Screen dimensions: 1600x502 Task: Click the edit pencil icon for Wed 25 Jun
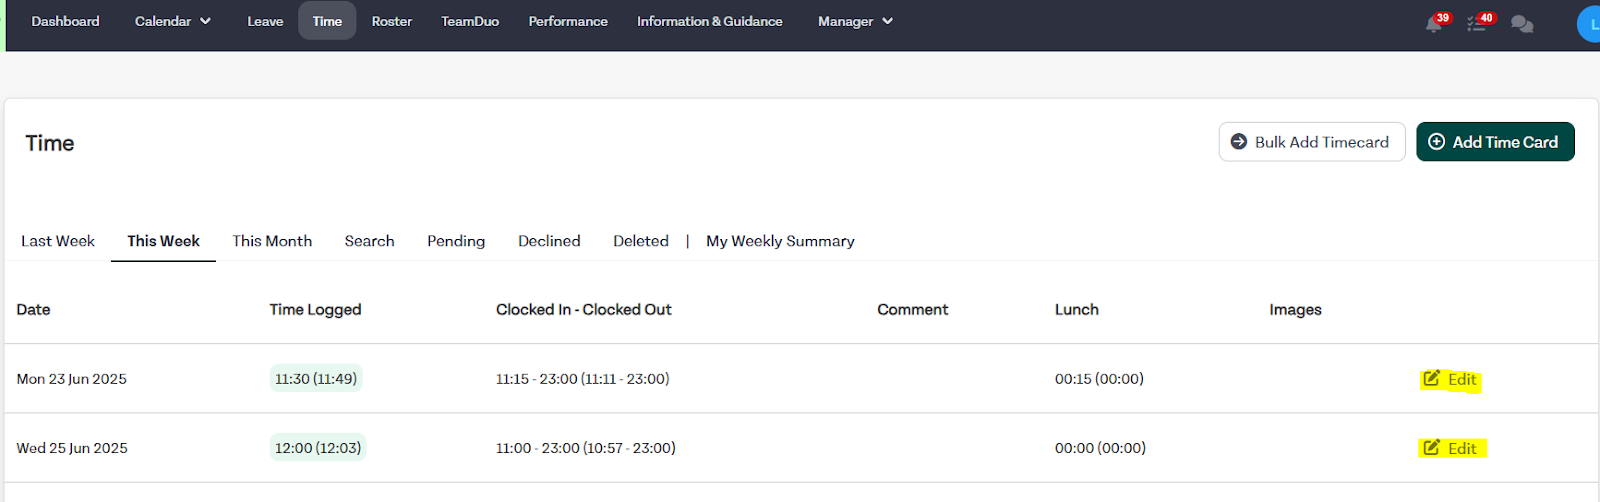tap(1431, 447)
